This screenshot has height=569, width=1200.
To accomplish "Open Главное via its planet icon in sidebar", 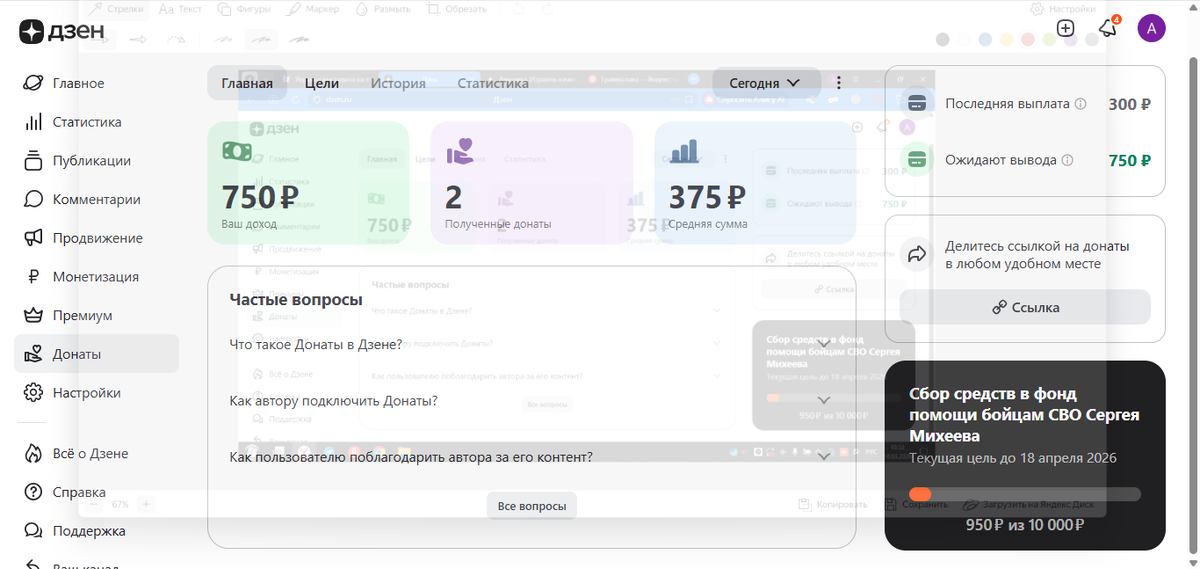I will pos(33,83).
